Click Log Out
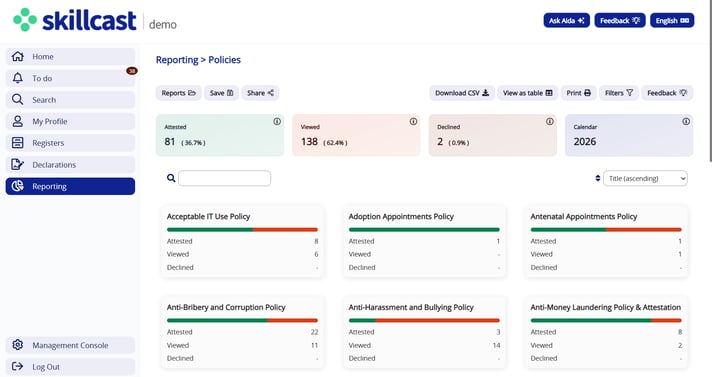 click(x=70, y=367)
